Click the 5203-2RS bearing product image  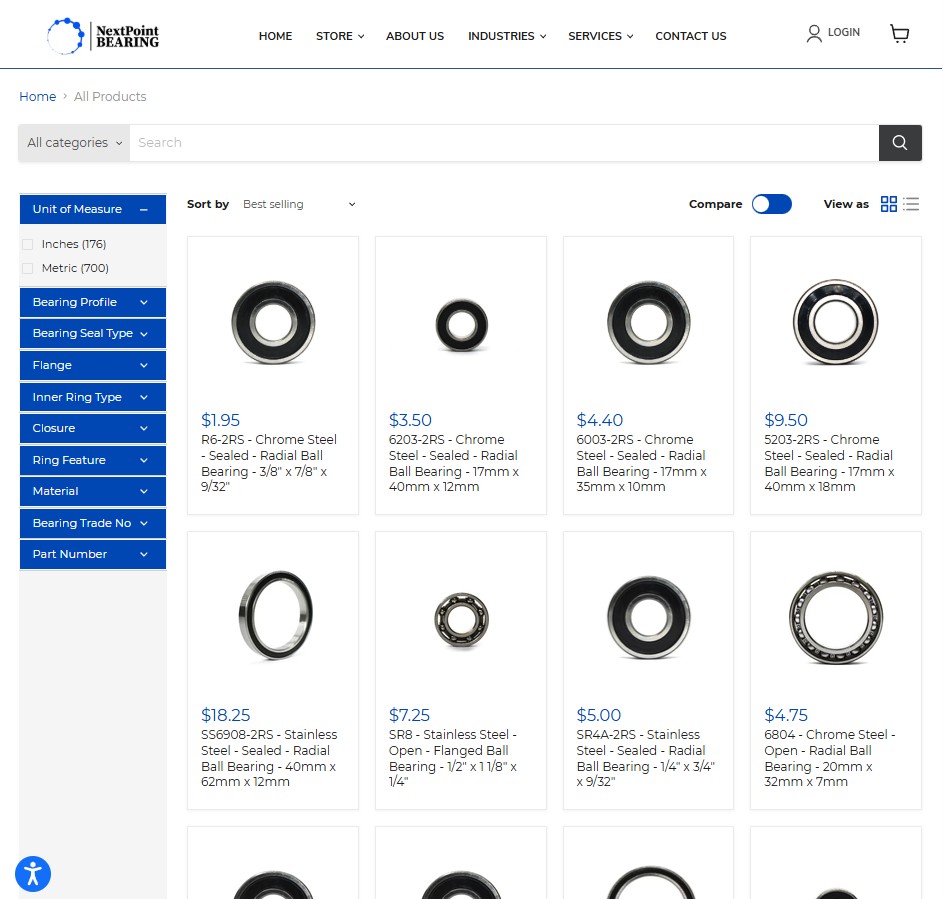(x=835, y=322)
